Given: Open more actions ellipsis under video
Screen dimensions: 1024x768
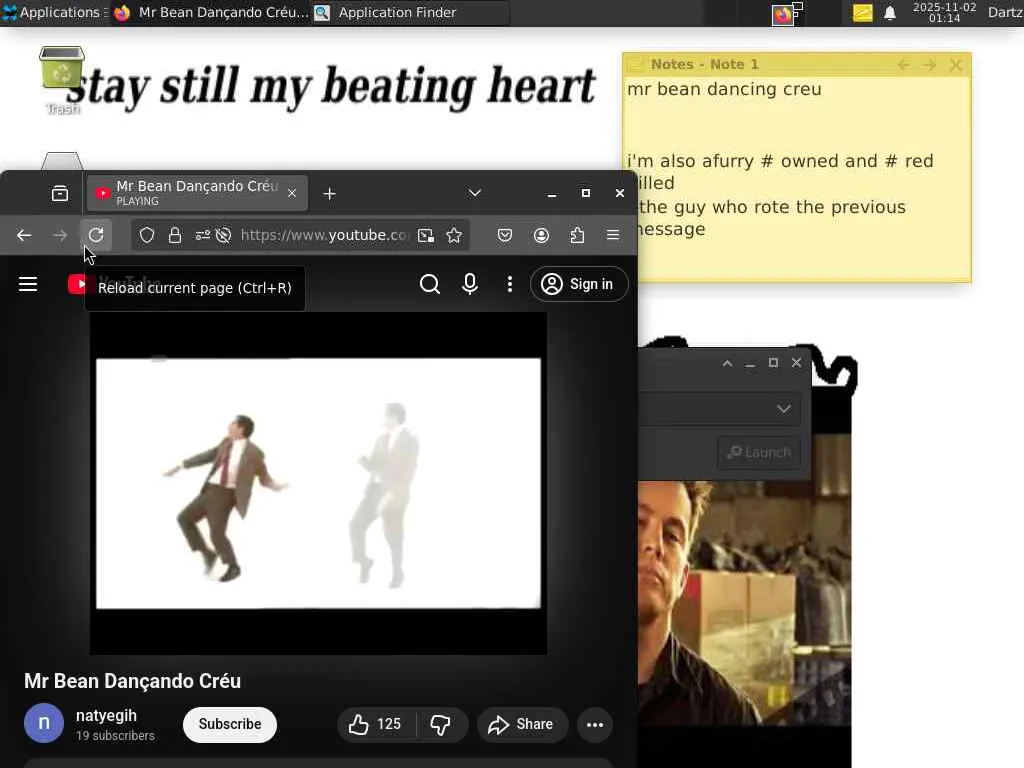Looking at the screenshot, I should click(595, 724).
